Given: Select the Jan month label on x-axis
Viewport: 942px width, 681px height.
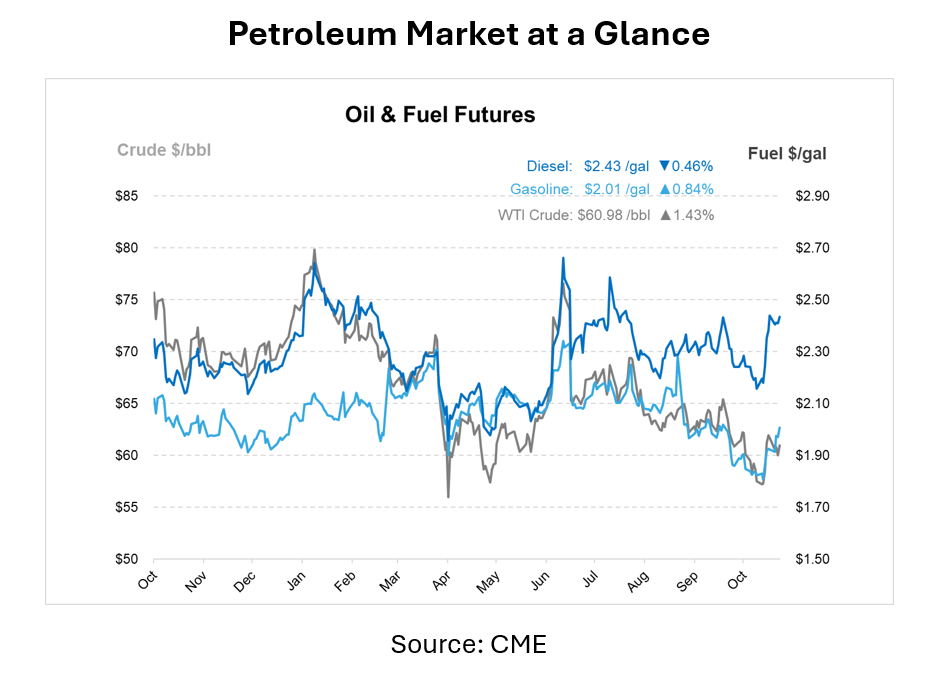Looking at the screenshot, I should (296, 582).
